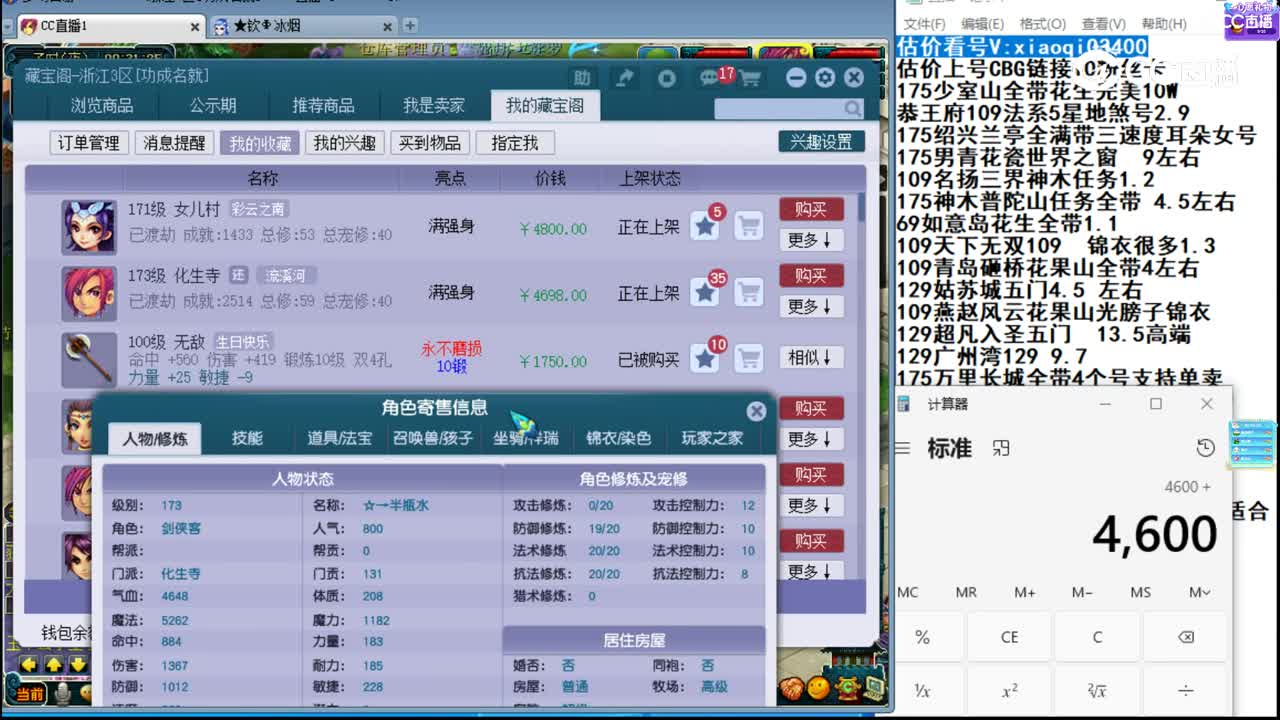Switch to the 公示期 tab
Viewport: 1280px width, 720px height.
[213, 105]
